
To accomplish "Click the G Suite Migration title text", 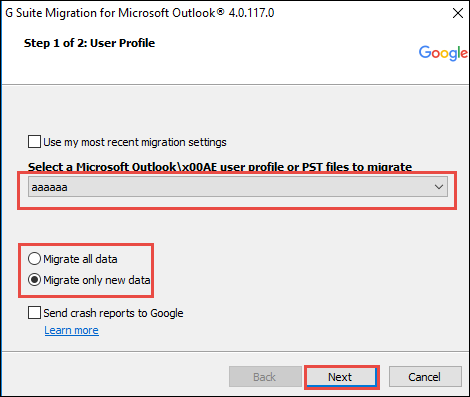I will [140, 13].
